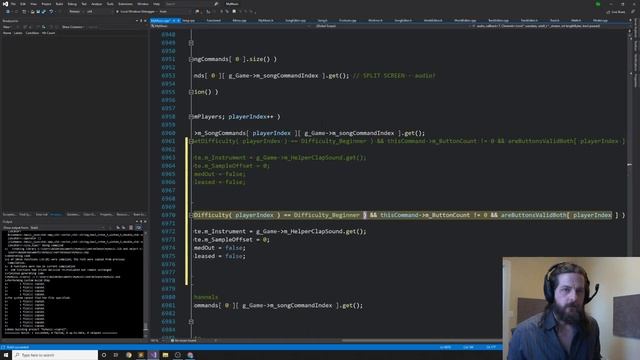Screen dimensions: 640x360
Task: Open the function member navigation dropdown
Action: click(549, 26)
